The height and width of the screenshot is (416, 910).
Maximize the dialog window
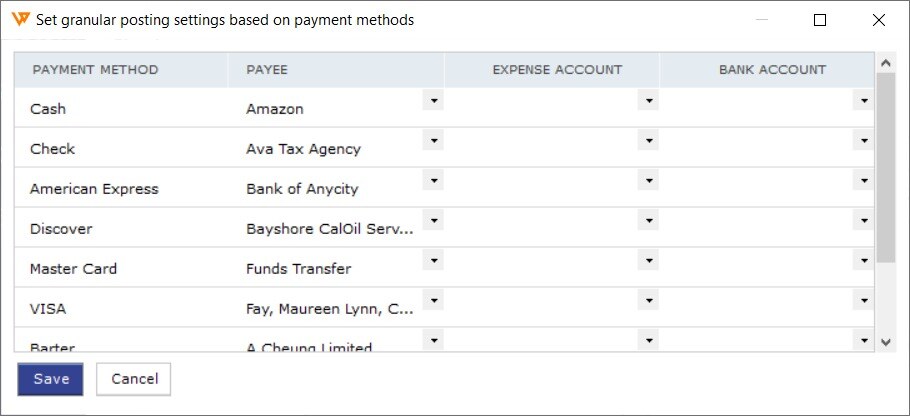pyautogui.click(x=819, y=20)
